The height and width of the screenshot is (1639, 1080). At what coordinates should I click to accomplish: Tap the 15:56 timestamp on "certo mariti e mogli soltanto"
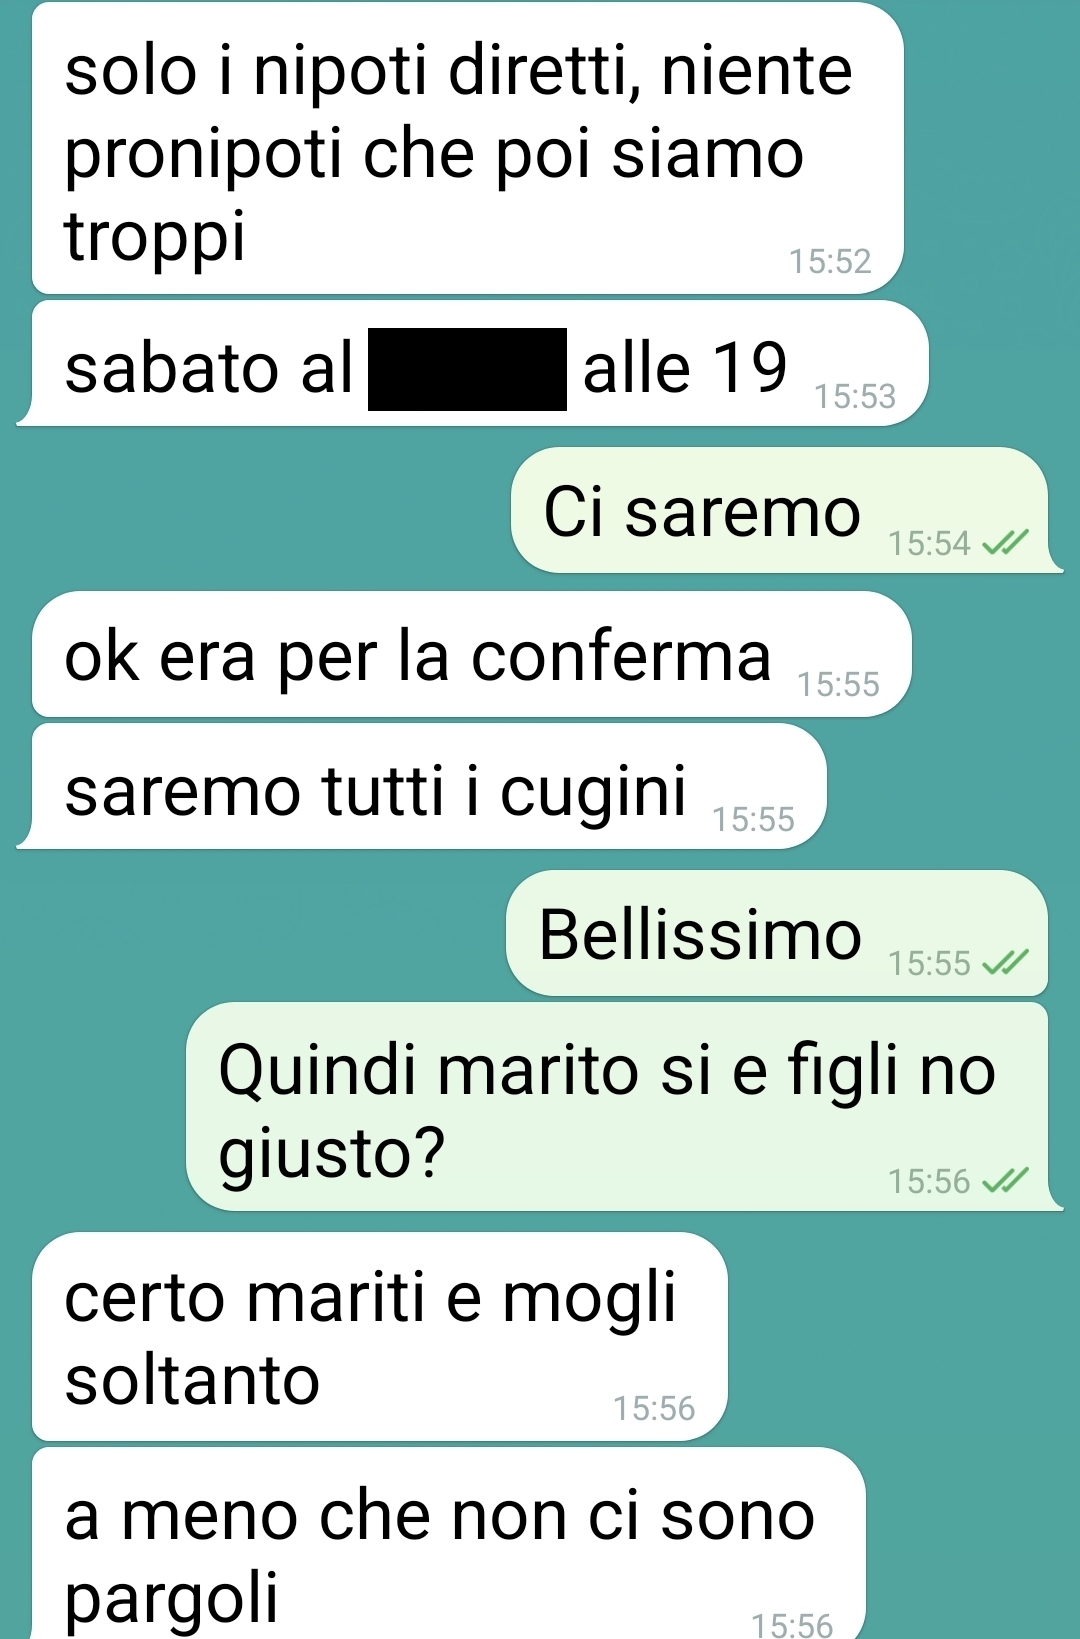click(654, 1408)
